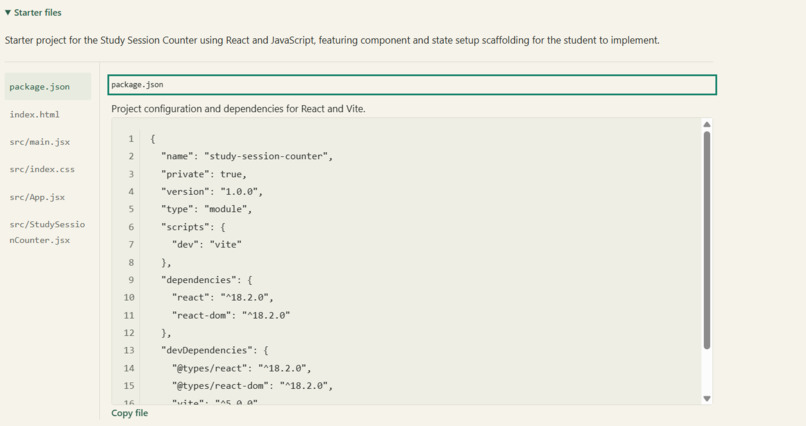This screenshot has height=426, width=806.
Task: Click the "private": true line
Action: tap(204, 174)
